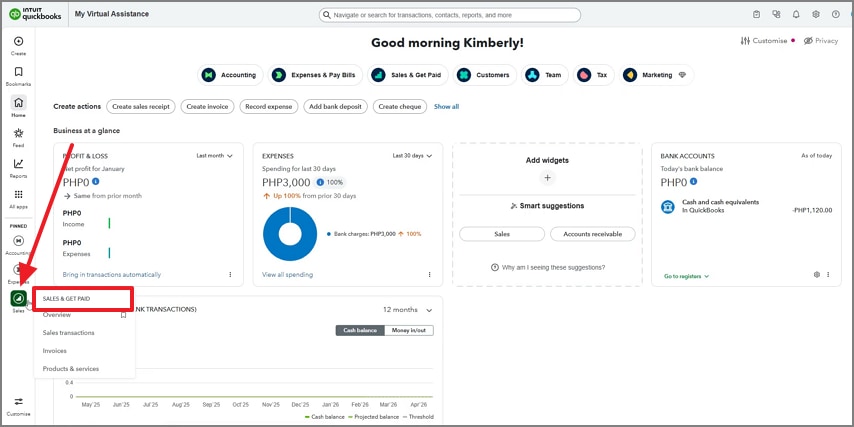Open the Feed sidebar icon
The image size is (854, 427).
(19, 133)
